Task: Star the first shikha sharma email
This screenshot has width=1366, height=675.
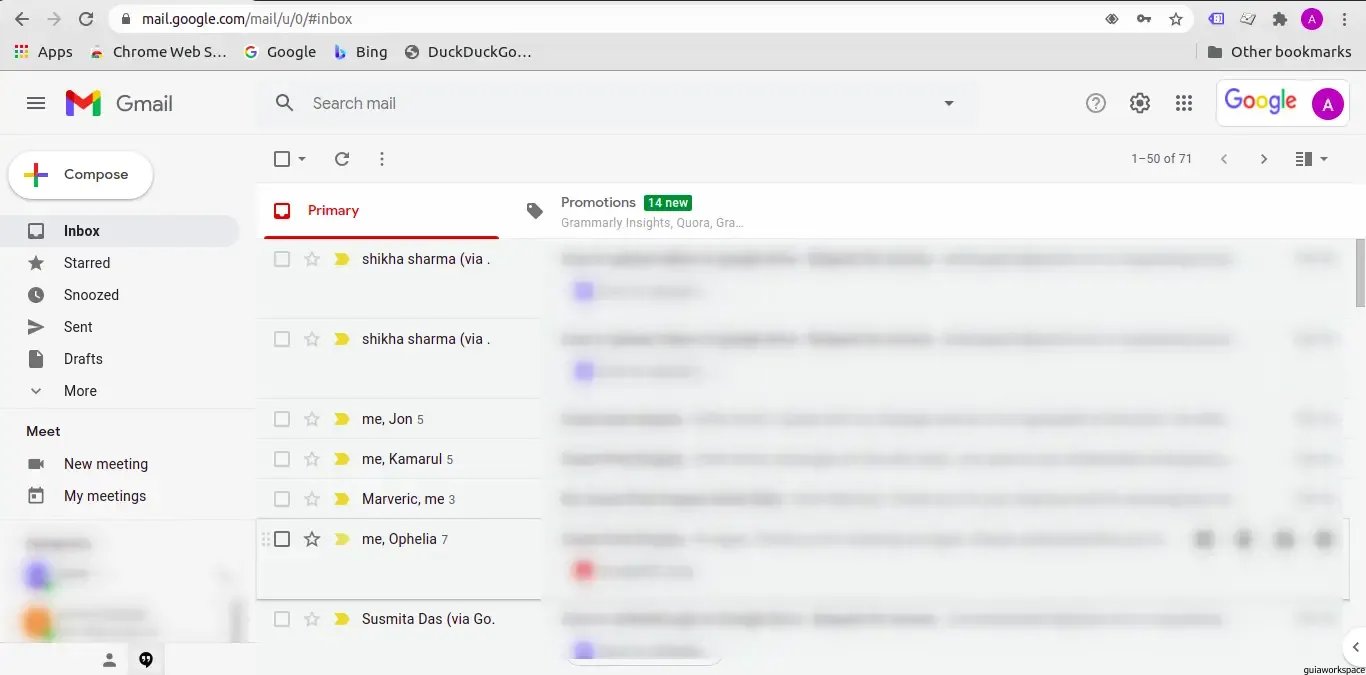Action: [x=312, y=259]
